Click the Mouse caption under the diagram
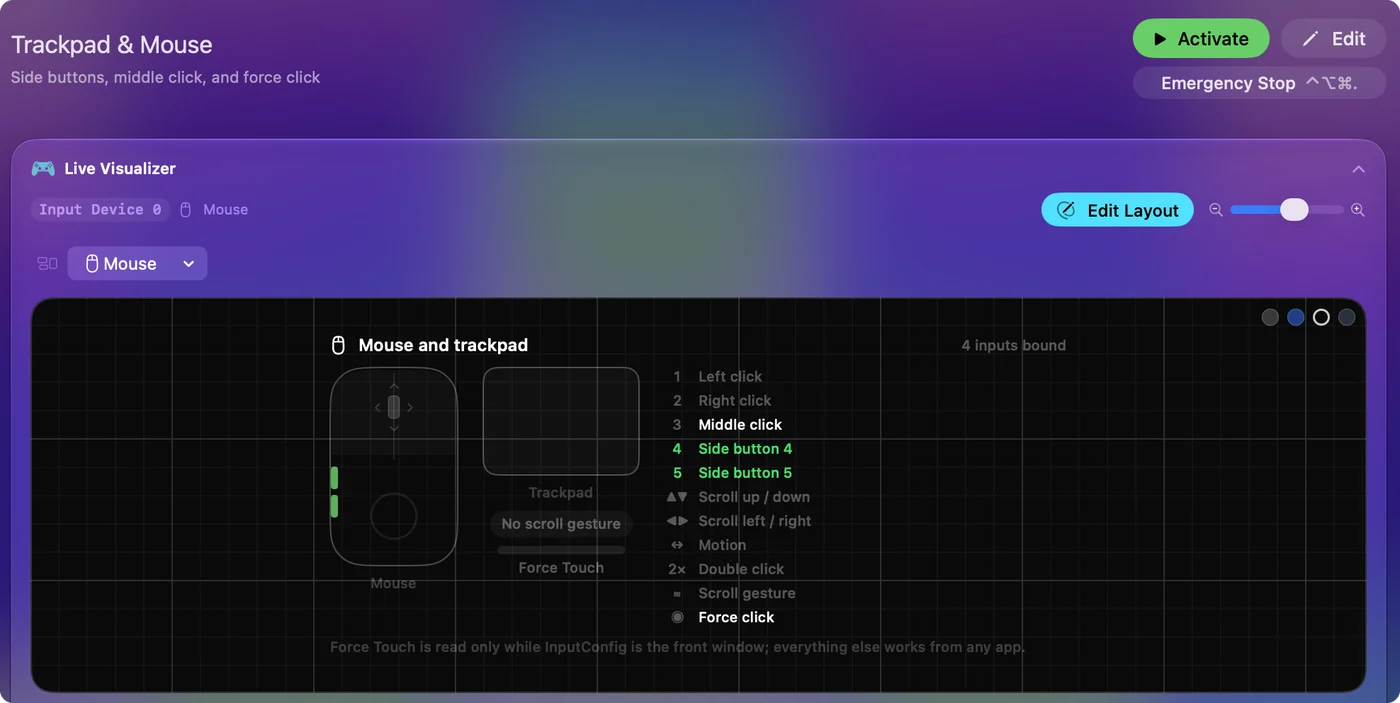This screenshot has width=1400, height=703. click(x=393, y=583)
